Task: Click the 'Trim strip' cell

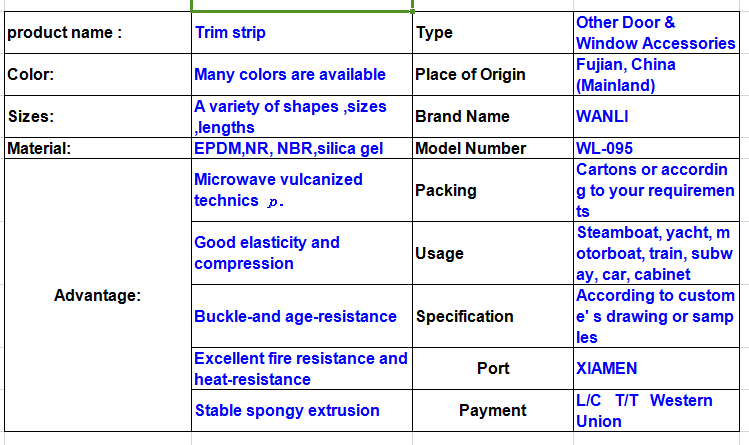Action: point(302,32)
